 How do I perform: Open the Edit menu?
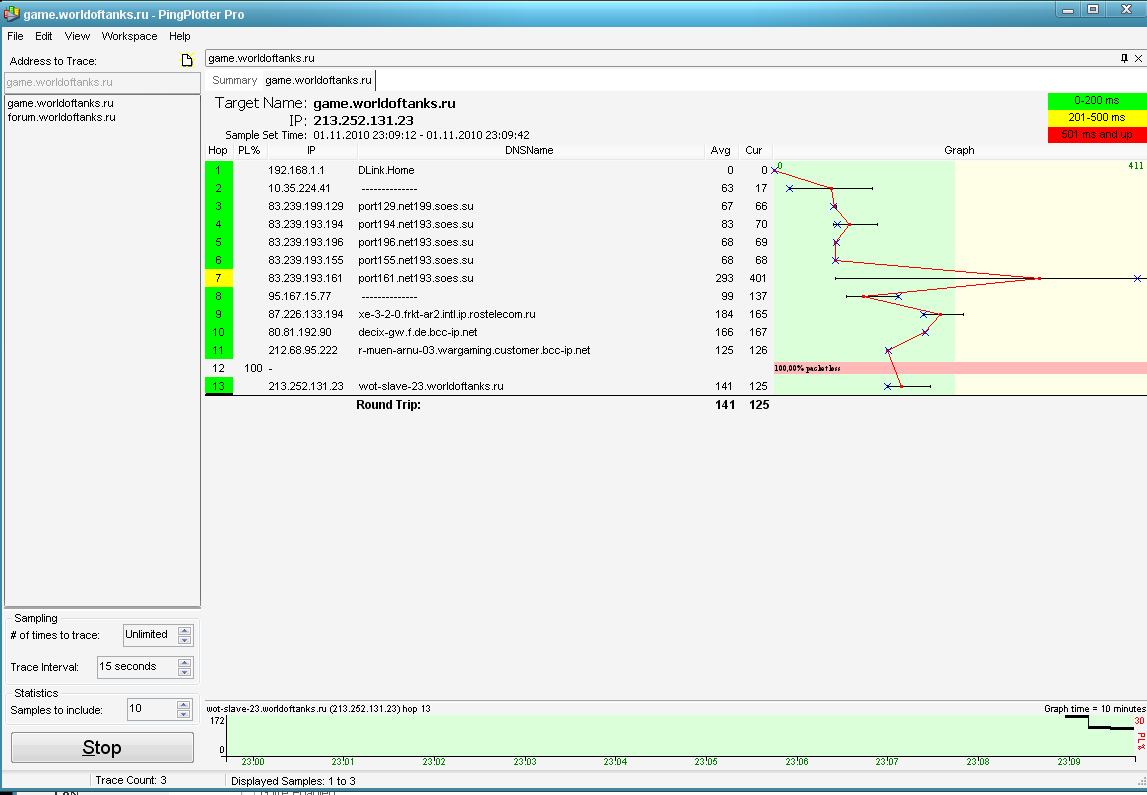pyautogui.click(x=44, y=36)
